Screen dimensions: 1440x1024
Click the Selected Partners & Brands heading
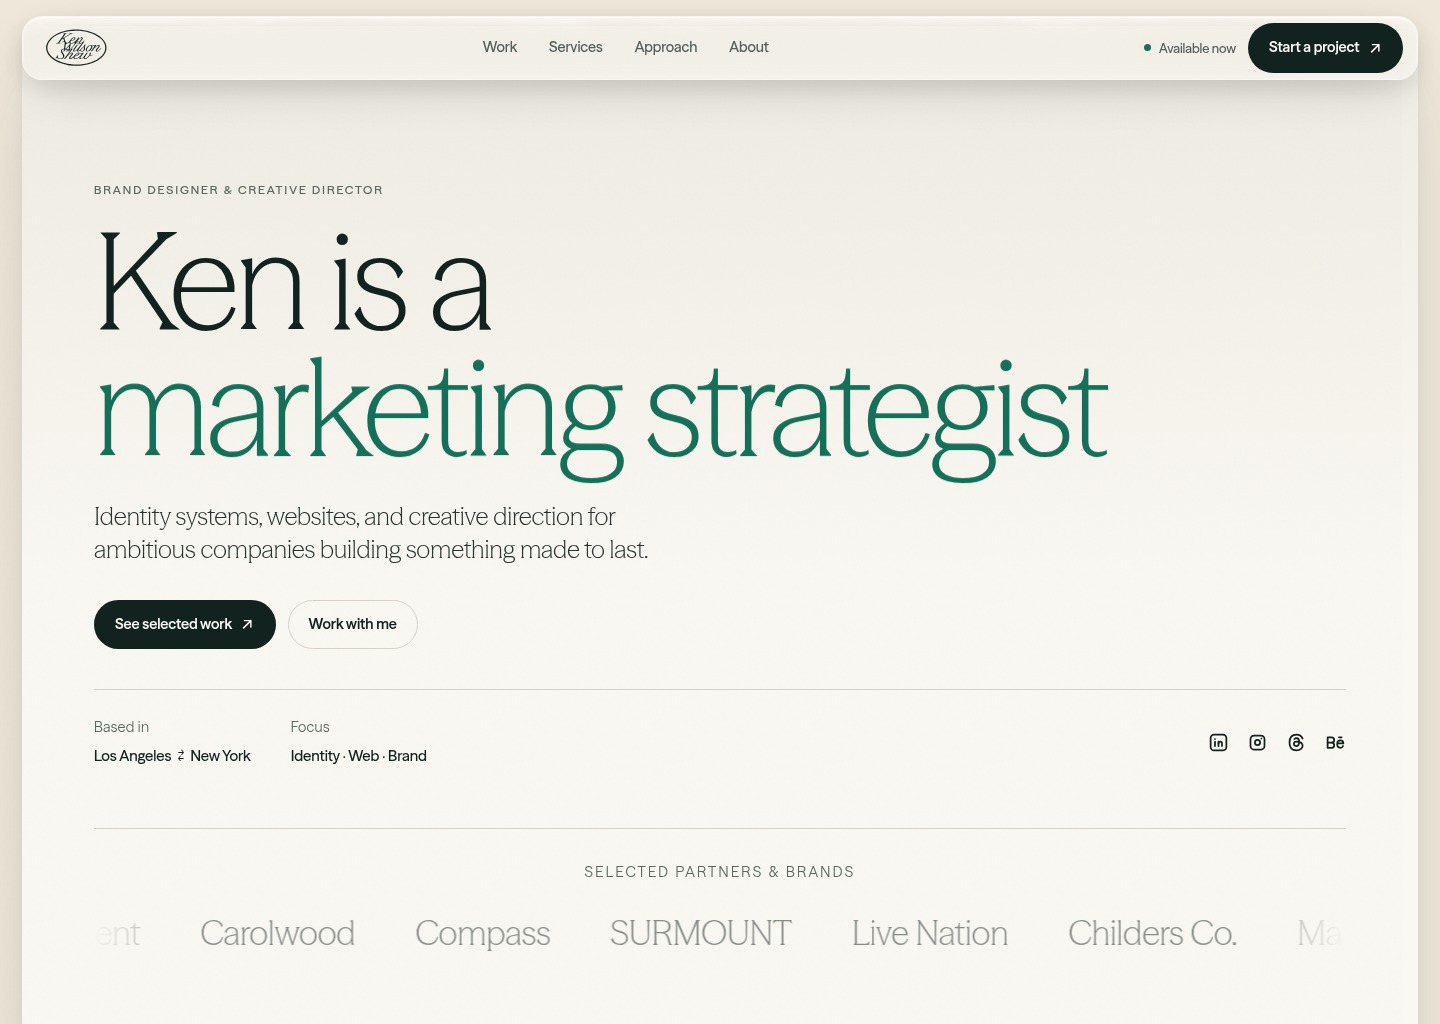point(719,872)
